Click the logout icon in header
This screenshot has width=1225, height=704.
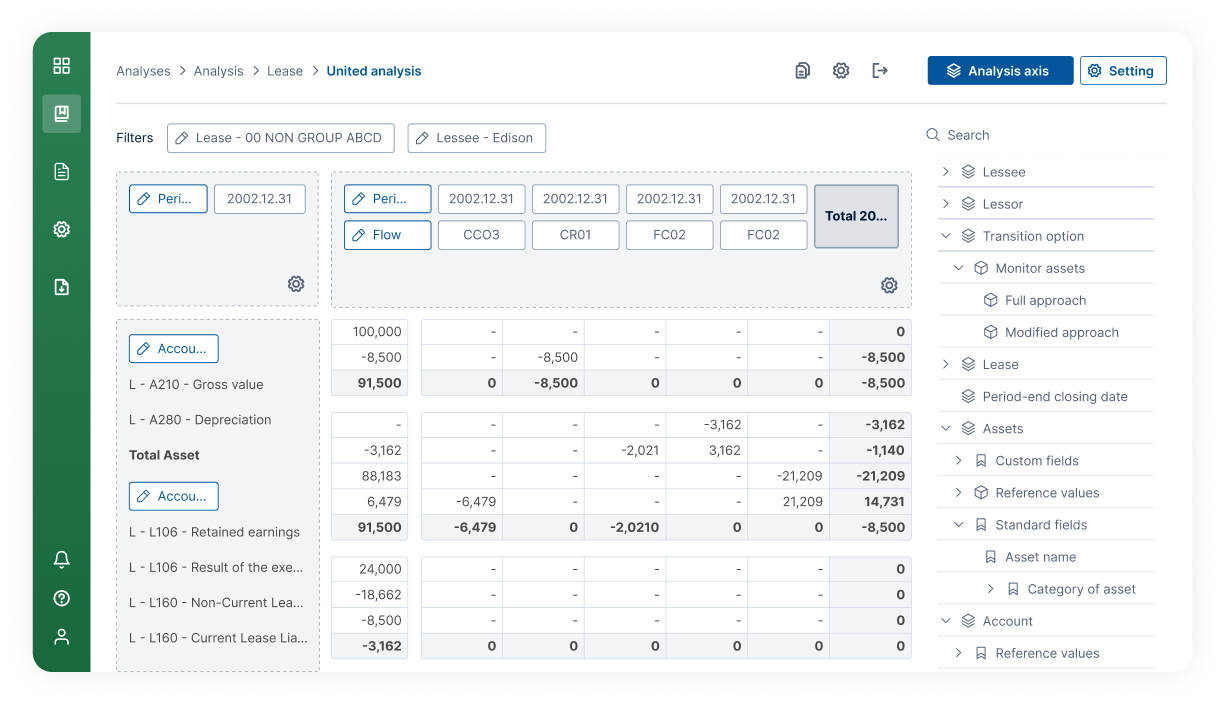[x=880, y=71]
